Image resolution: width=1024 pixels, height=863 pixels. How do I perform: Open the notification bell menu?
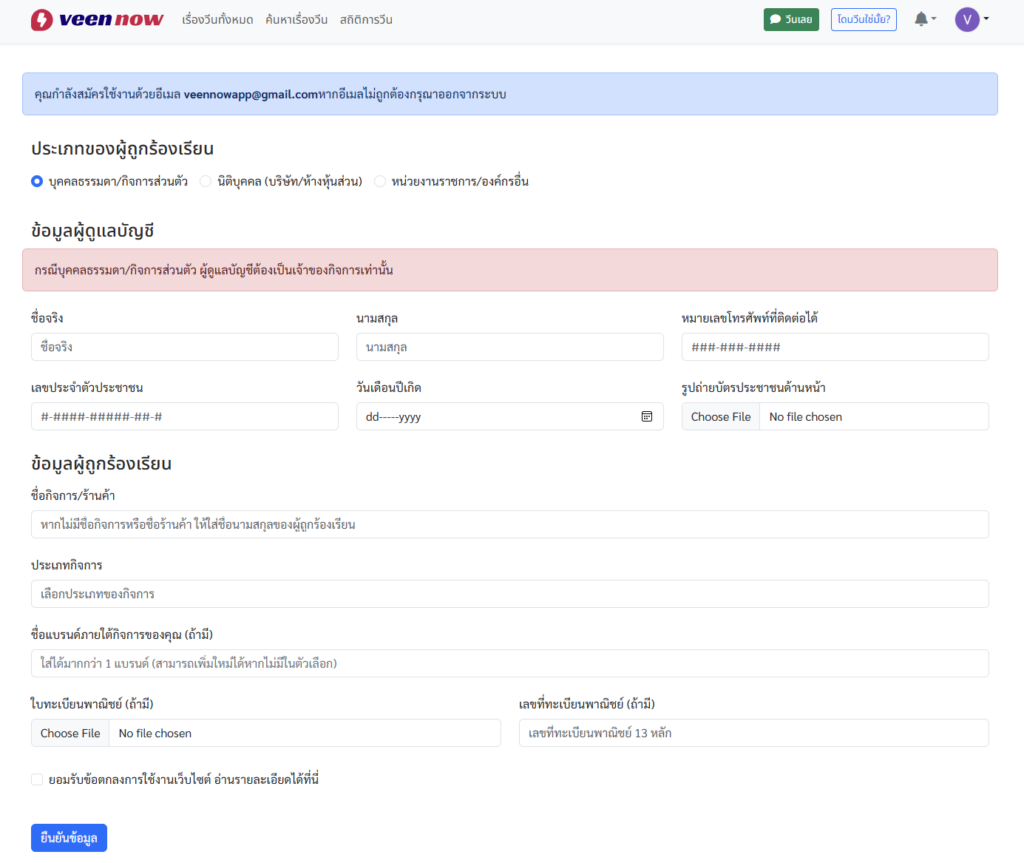coord(924,19)
